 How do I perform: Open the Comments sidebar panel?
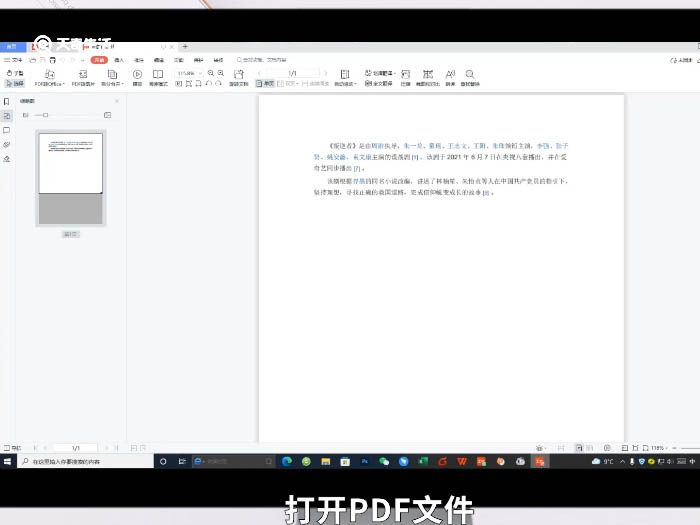pyautogui.click(x=7, y=130)
